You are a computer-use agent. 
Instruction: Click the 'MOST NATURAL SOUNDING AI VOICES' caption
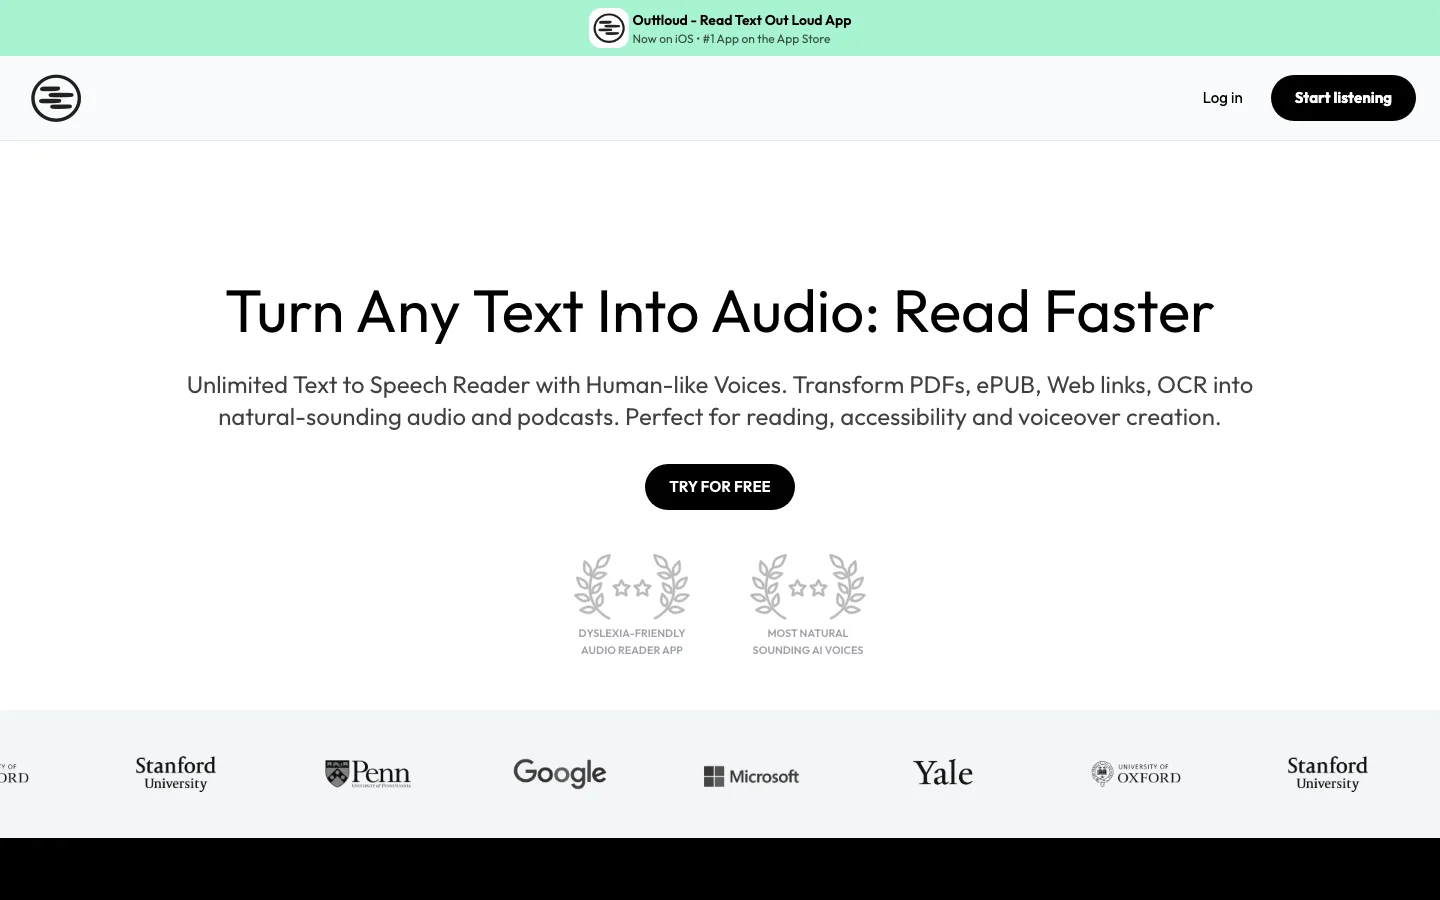(808, 642)
